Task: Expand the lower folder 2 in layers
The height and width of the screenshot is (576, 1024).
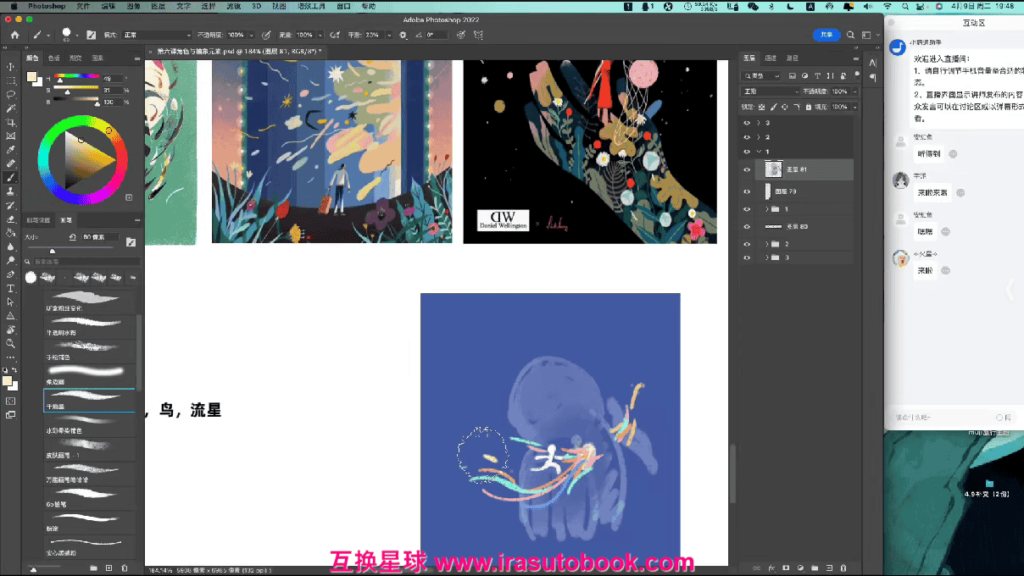Action: click(x=767, y=244)
